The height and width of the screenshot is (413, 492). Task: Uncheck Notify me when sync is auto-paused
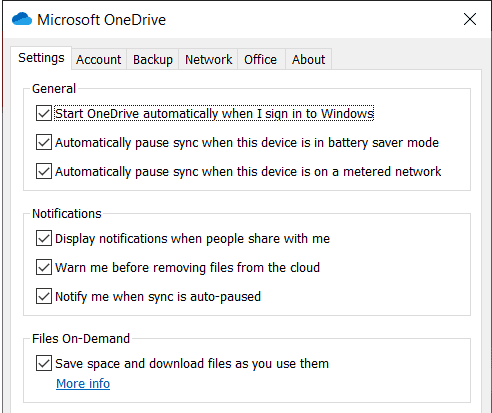(44, 296)
